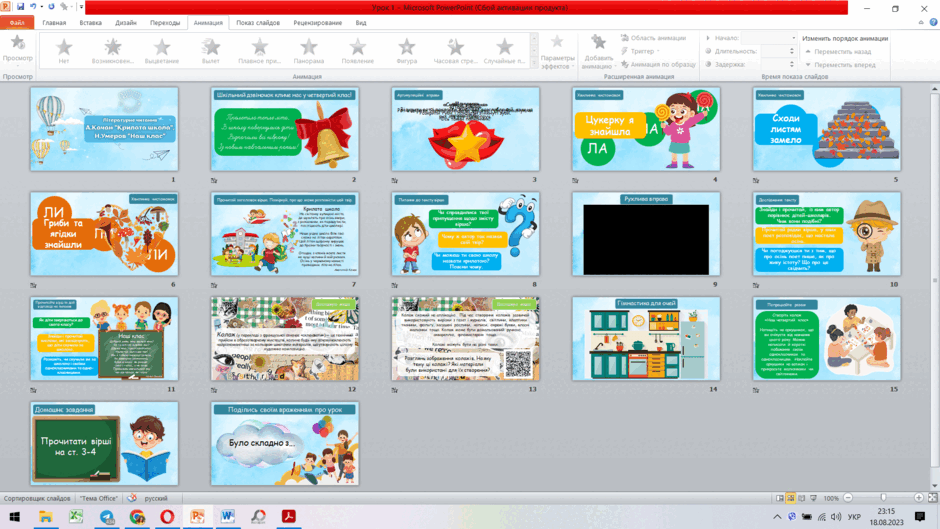Click the Opera browser taskbar icon
Viewport: 940px width, 529px height.
pos(167,516)
